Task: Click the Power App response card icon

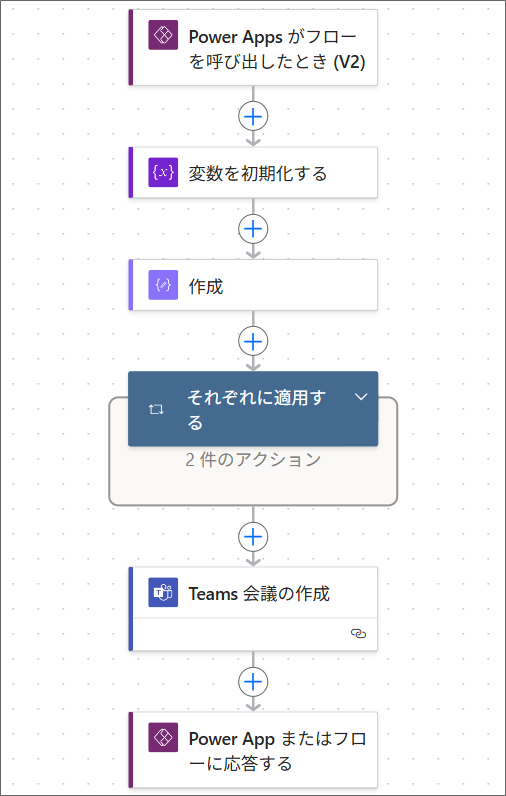Action: tap(163, 737)
